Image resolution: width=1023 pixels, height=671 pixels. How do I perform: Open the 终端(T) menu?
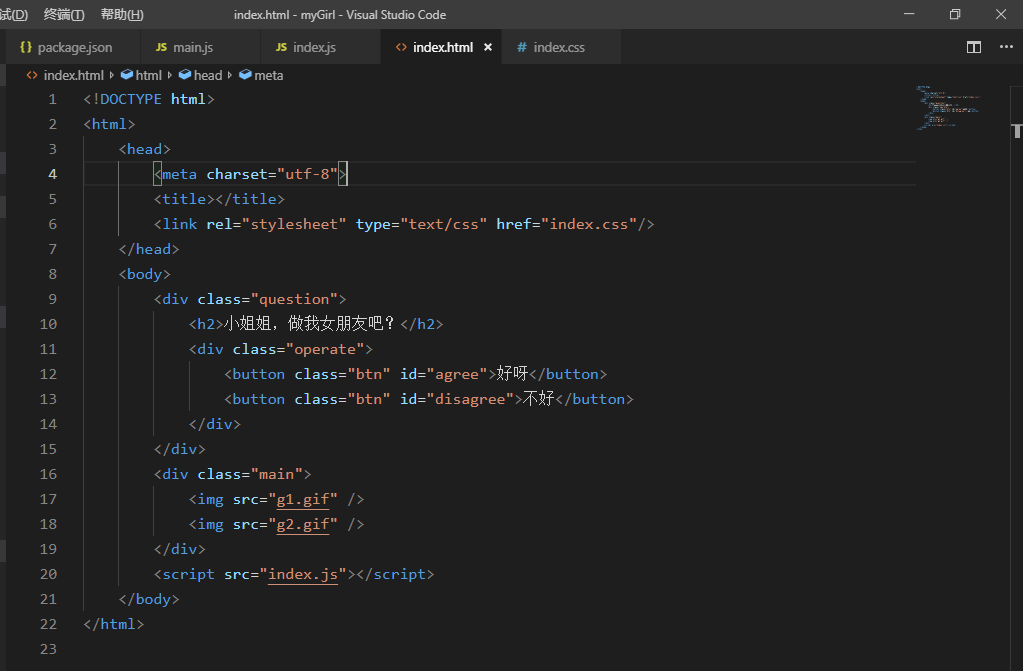64,14
